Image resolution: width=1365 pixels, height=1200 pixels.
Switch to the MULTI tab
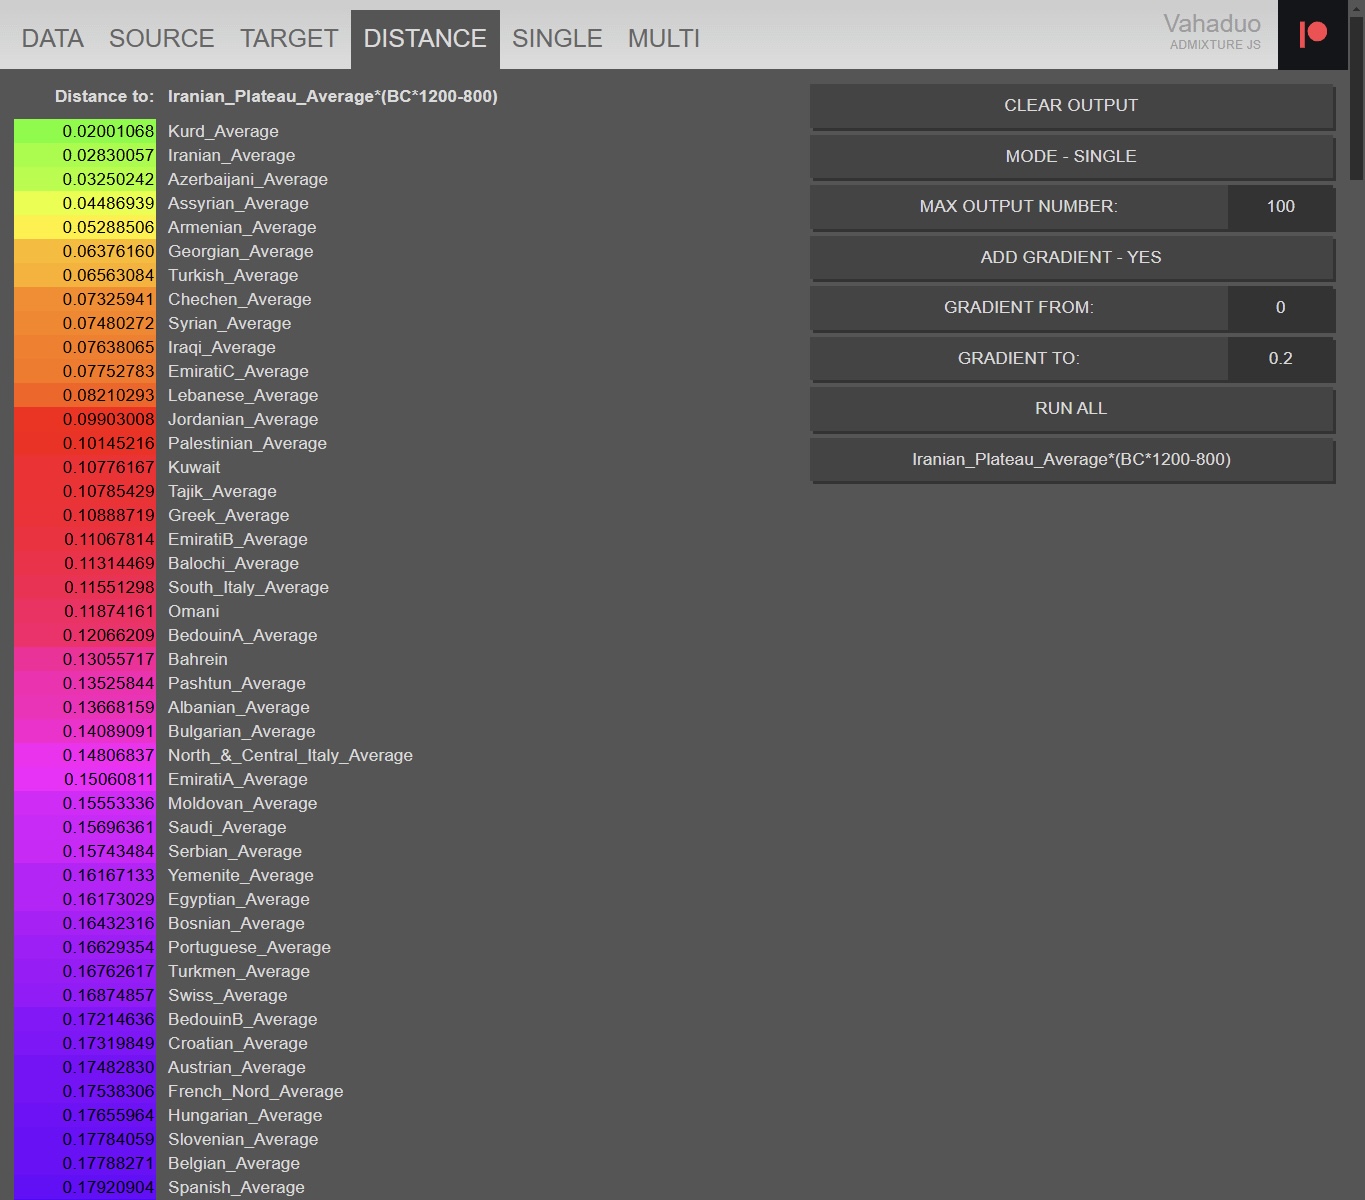pyautogui.click(x=664, y=39)
